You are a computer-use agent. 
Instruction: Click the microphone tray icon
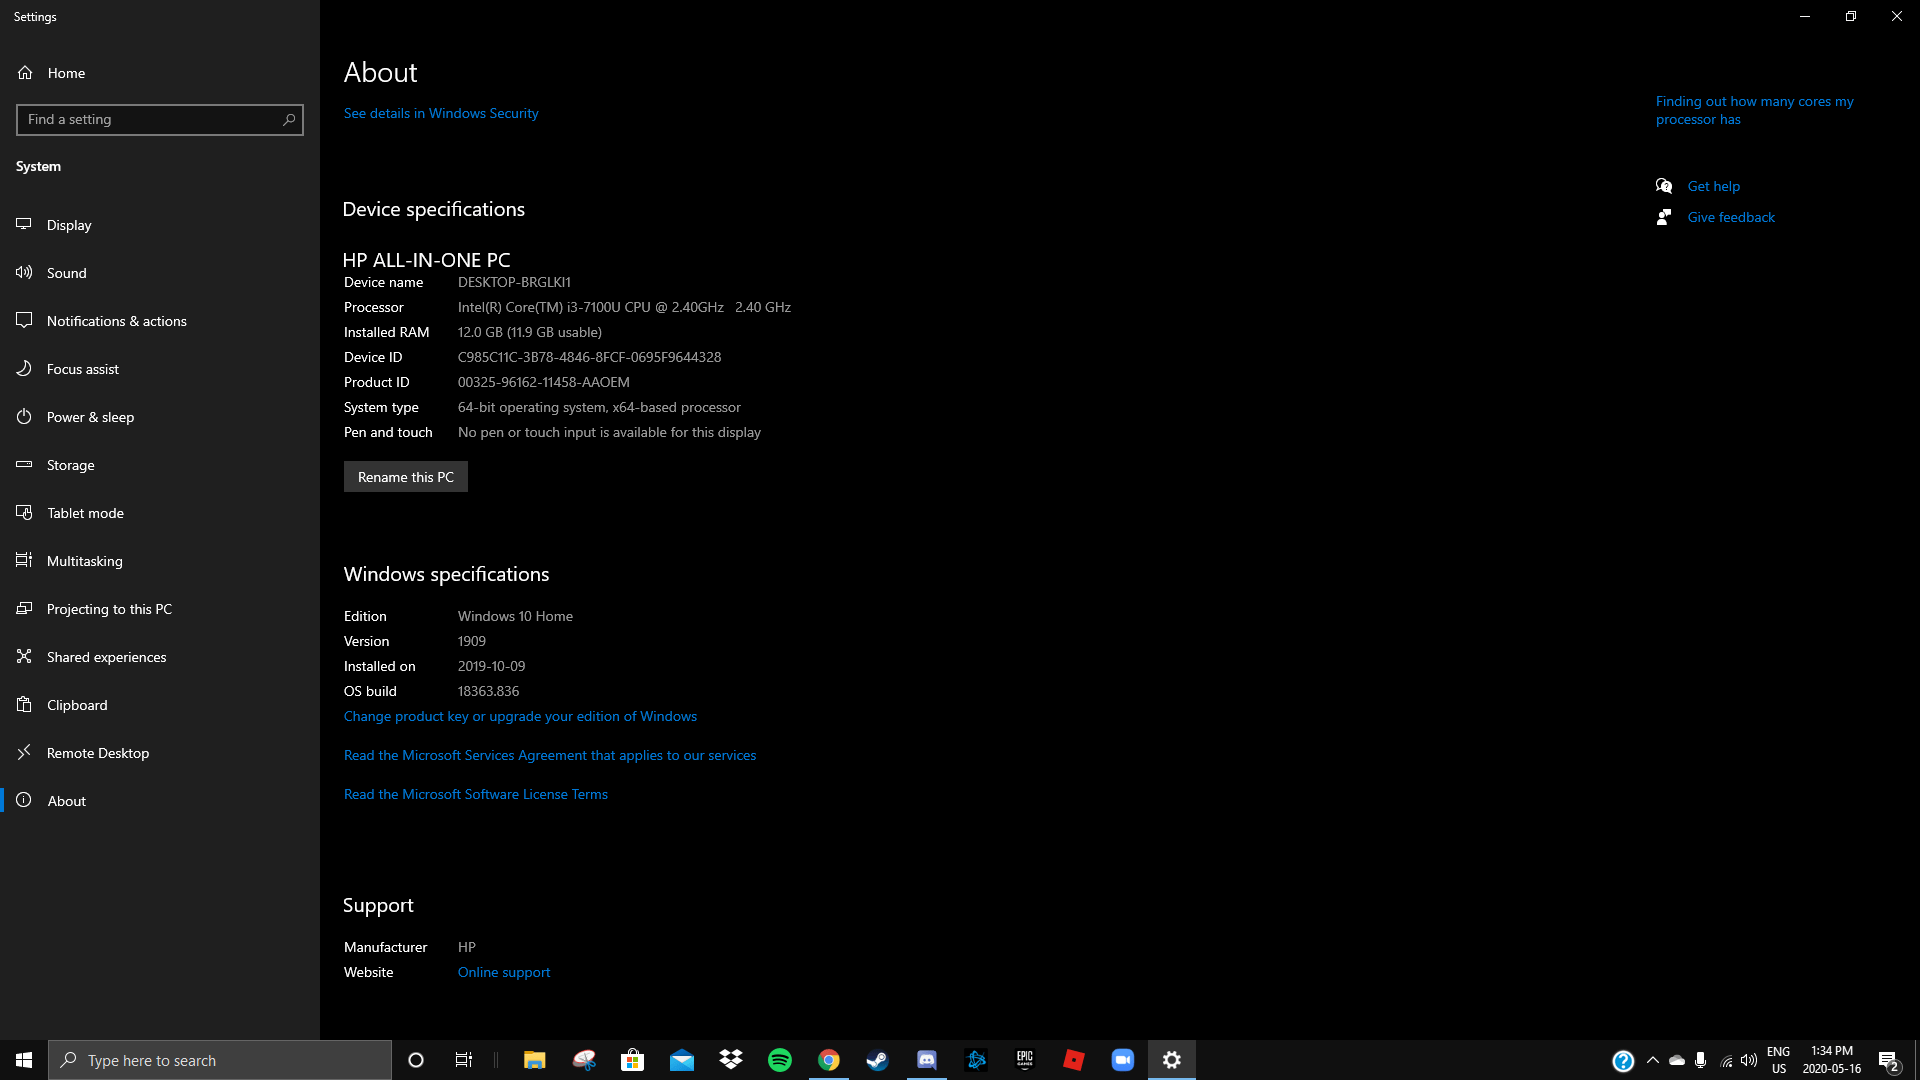click(x=1701, y=1060)
